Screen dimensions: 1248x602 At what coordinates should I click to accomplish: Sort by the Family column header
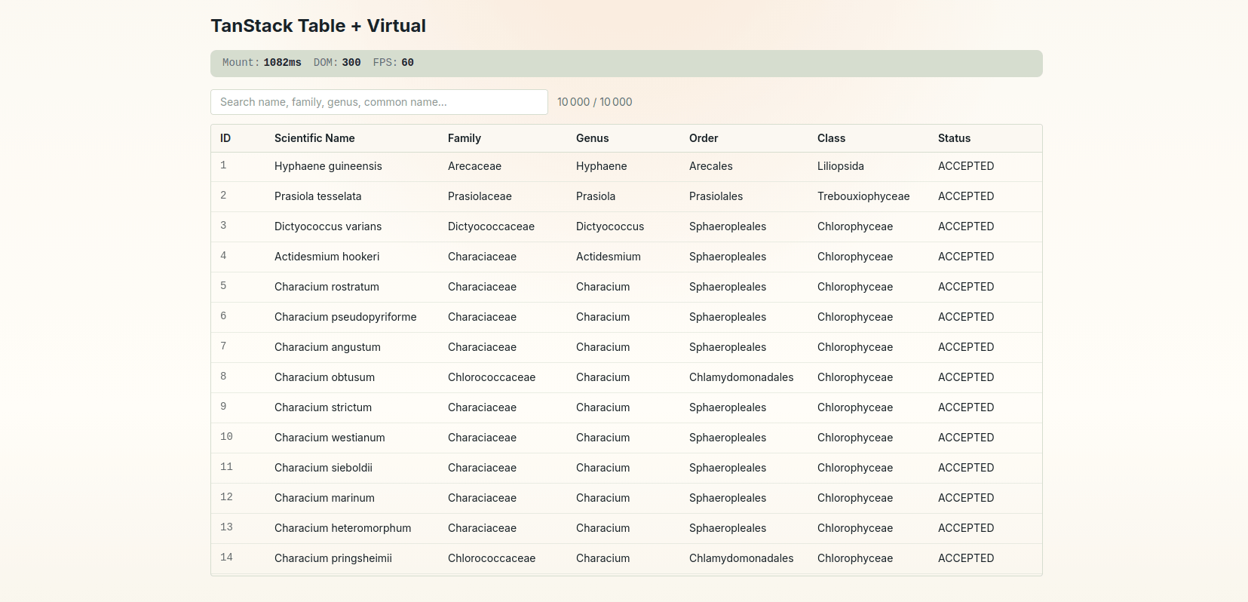464,138
